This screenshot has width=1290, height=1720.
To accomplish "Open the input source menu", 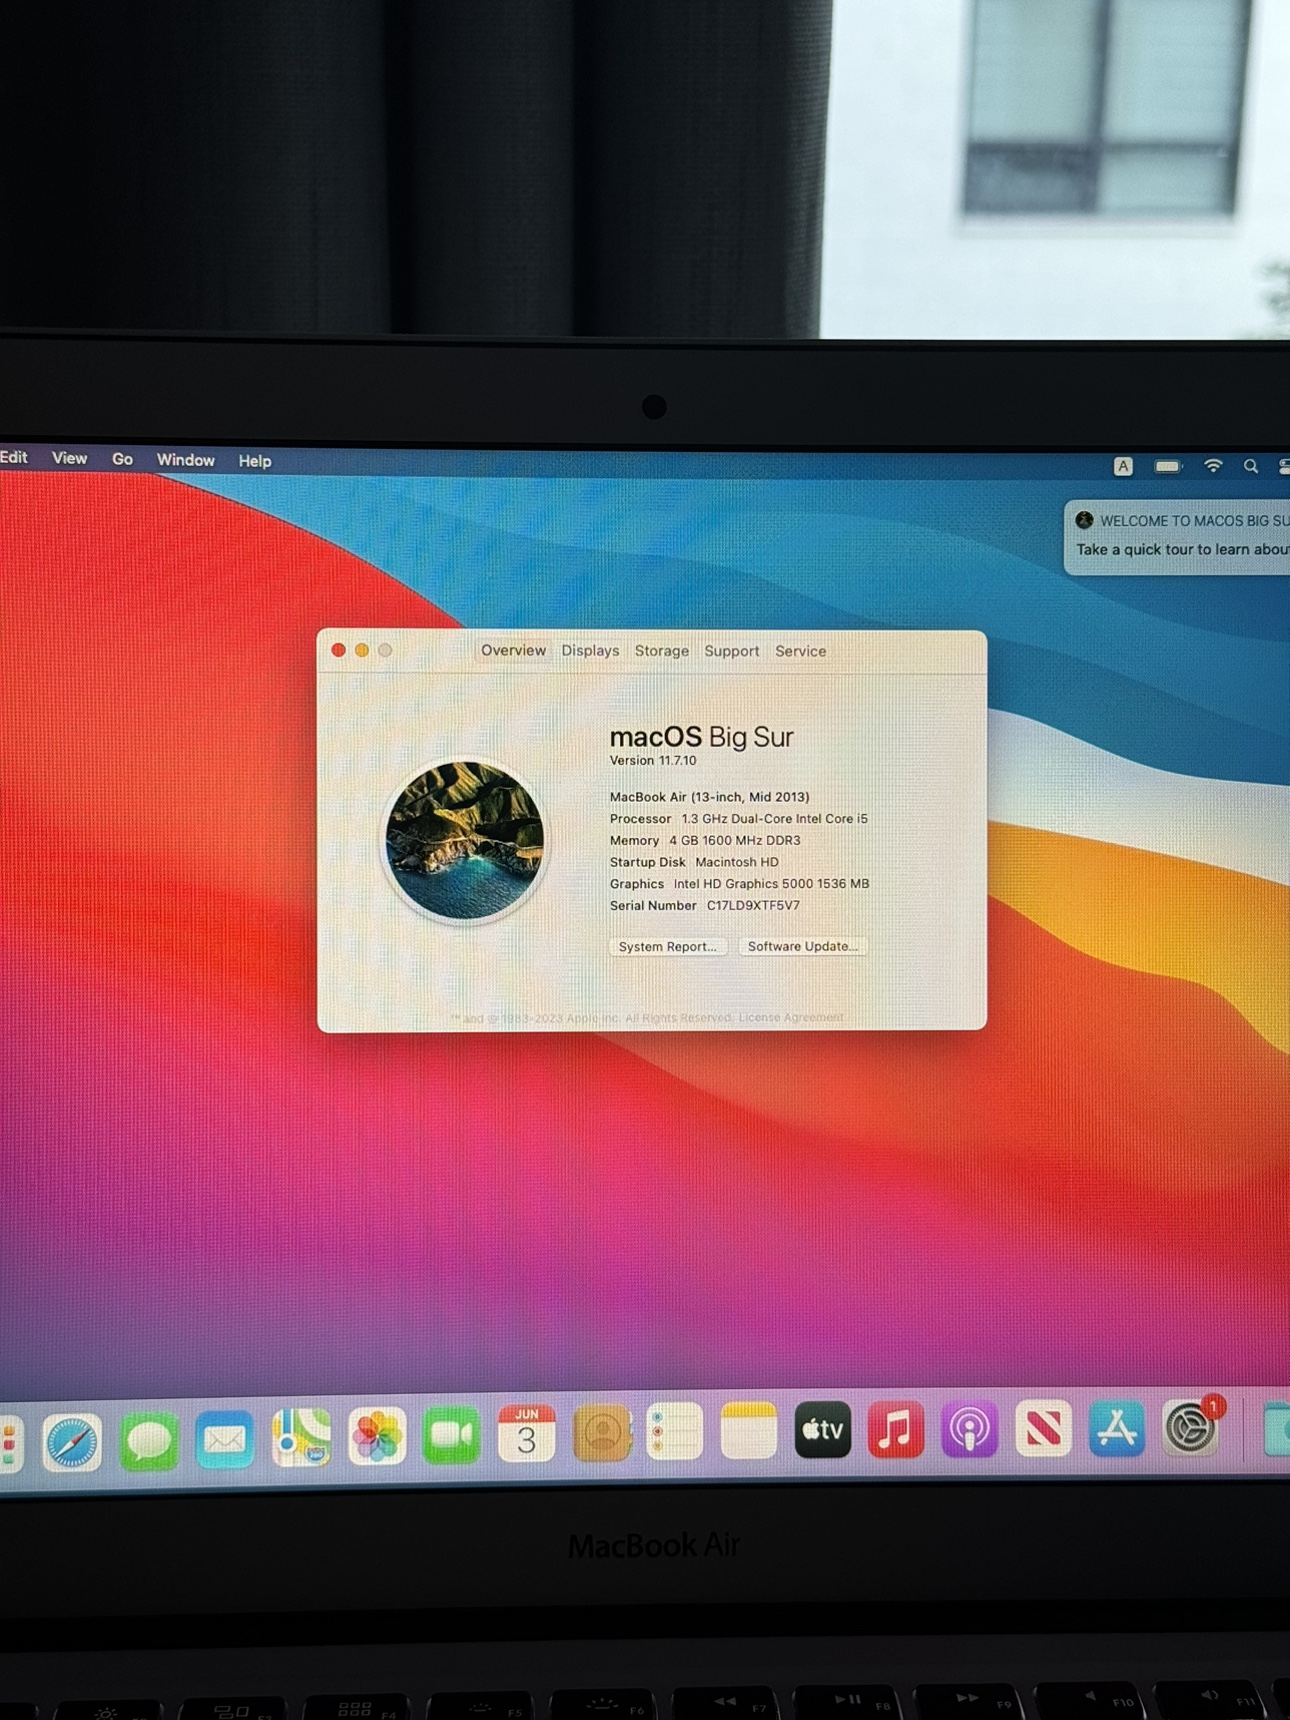I will [1123, 466].
